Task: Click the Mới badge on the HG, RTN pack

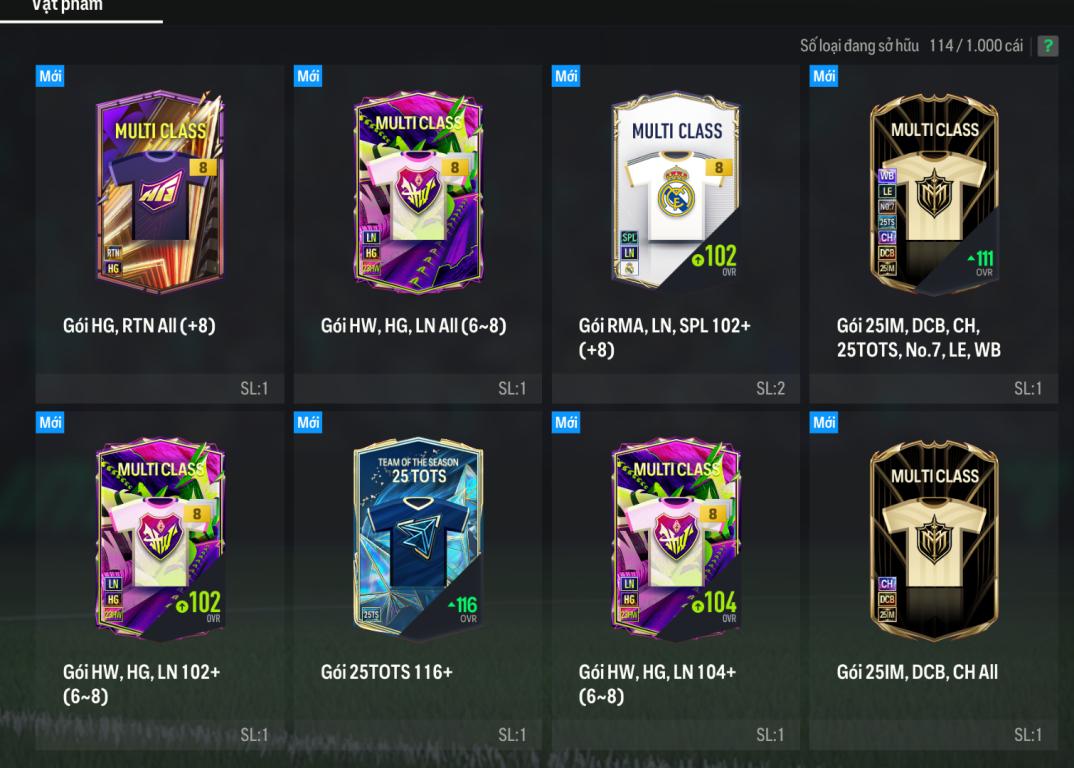Action: pyautogui.click(x=50, y=76)
